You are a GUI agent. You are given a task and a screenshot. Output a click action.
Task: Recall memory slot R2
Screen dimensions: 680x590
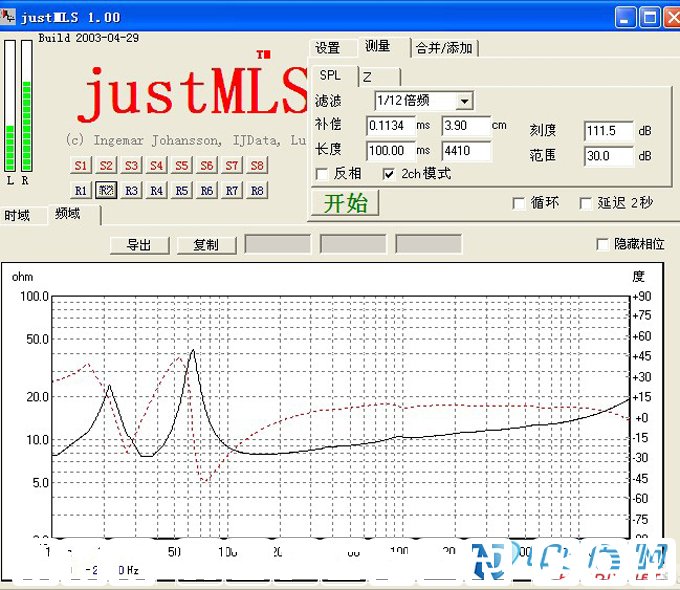[106, 190]
